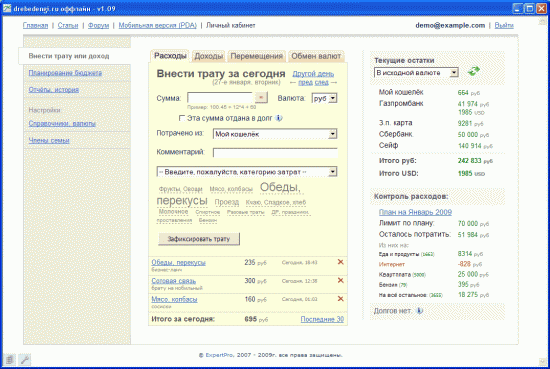Open the Главная link
Image resolution: width=550 pixels, height=369 pixels.
[35, 25]
